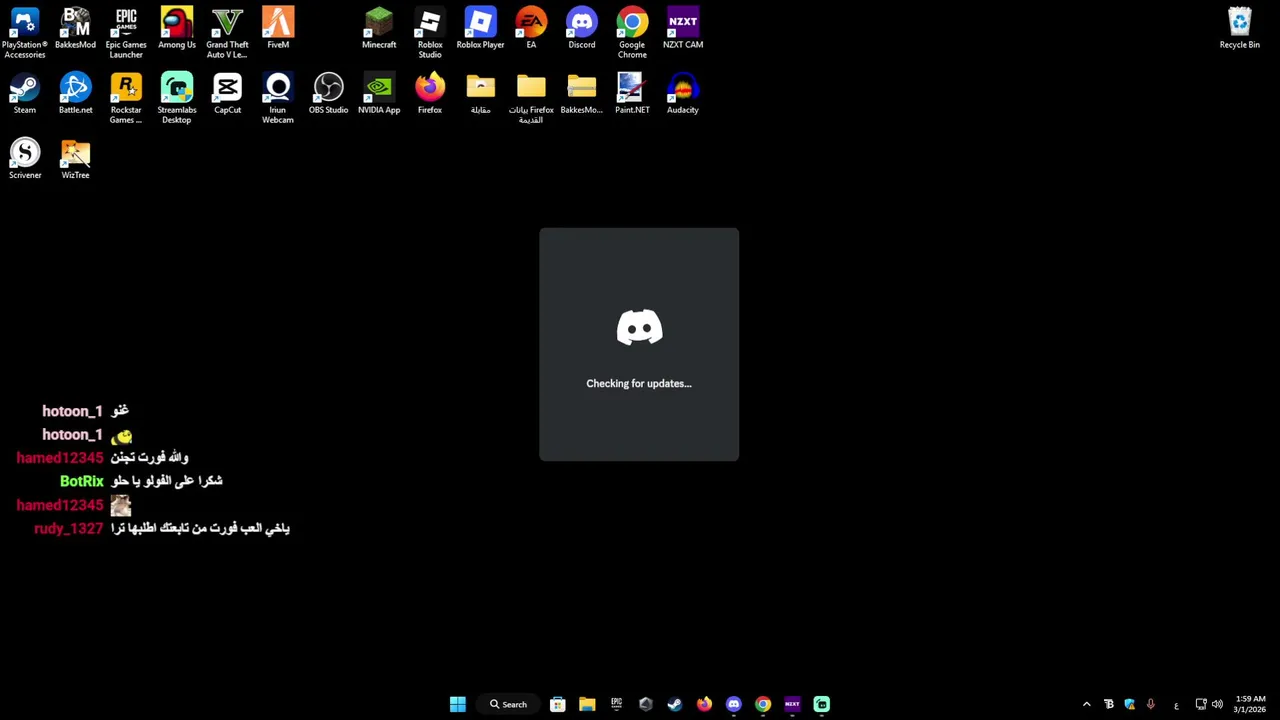Viewport: 1280px width, 720px height.
Task: Select Grand Theft Auto V desktop icon
Action: tap(227, 32)
